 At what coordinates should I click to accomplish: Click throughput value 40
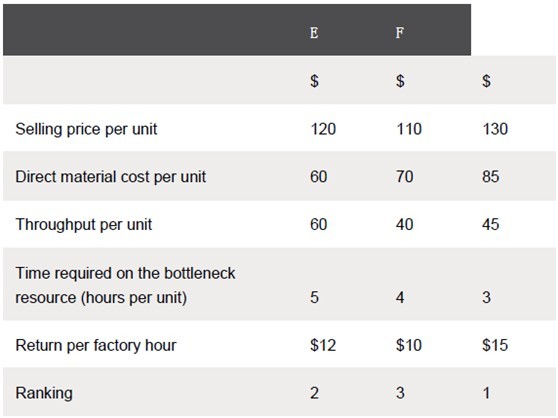tap(405, 224)
